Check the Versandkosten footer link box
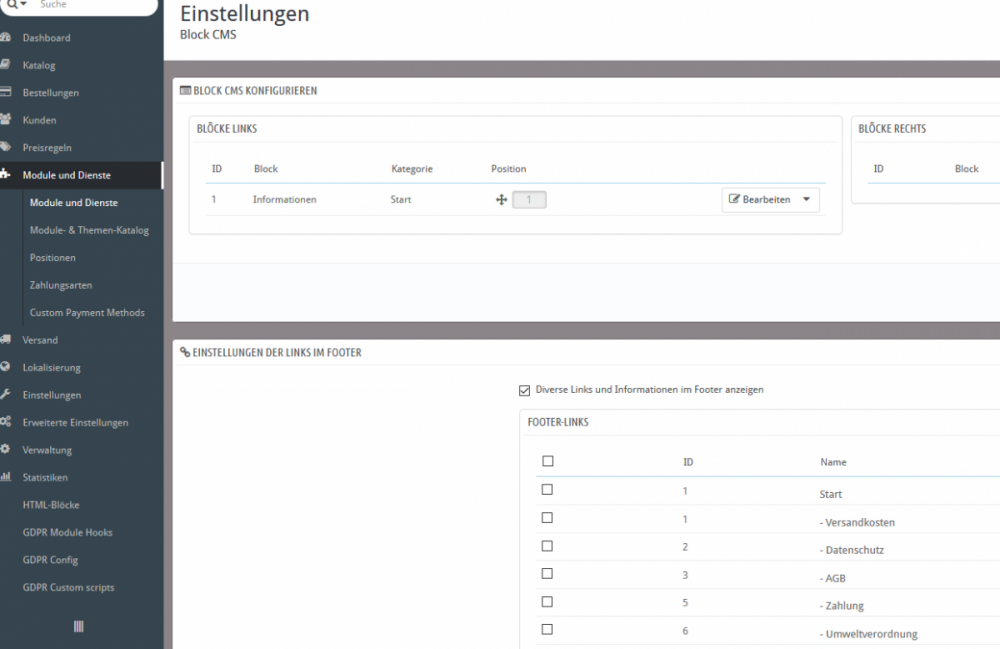 tap(547, 518)
